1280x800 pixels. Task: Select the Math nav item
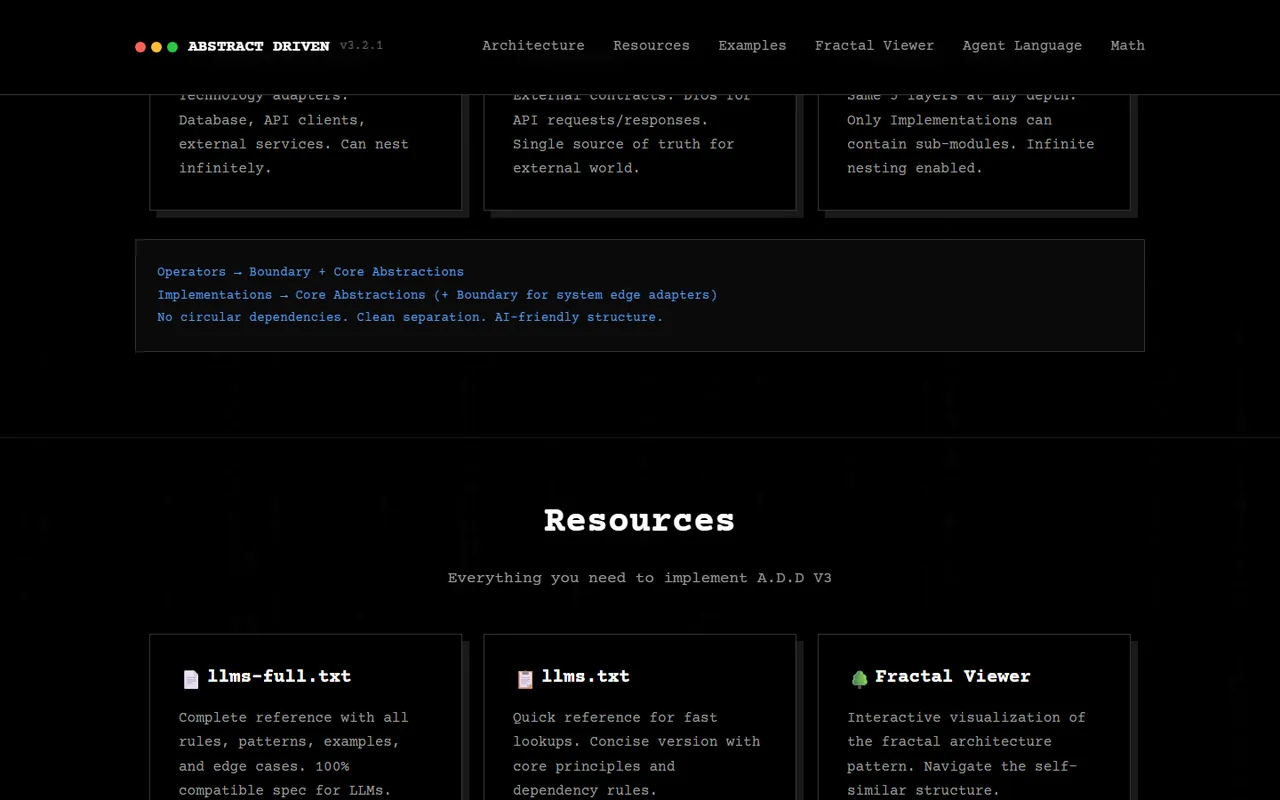pos(1128,46)
